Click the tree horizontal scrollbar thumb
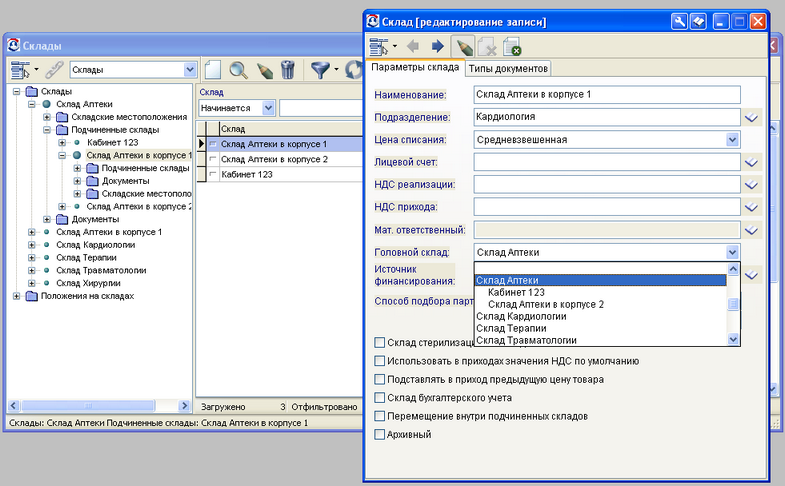785x486 pixels. [88, 405]
